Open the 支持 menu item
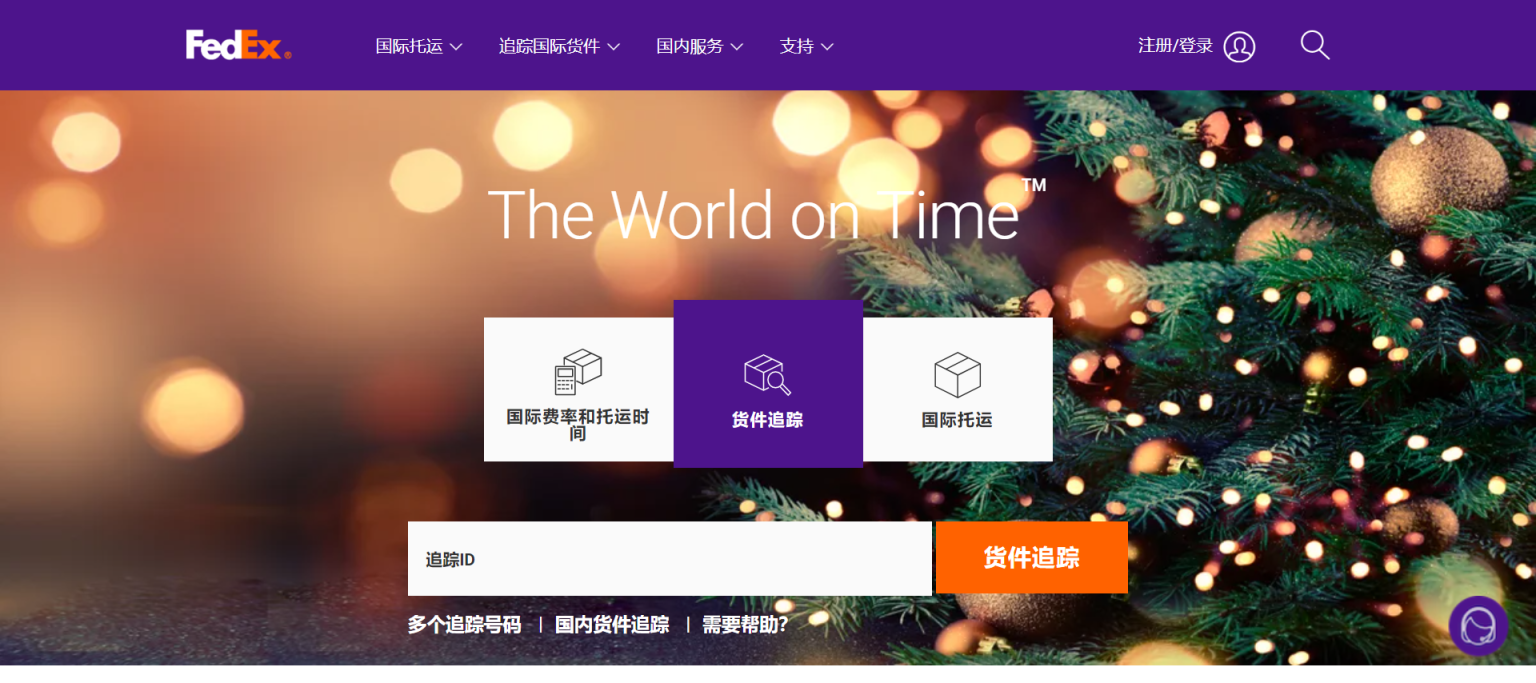Image resolution: width=1536 pixels, height=683 pixels. point(796,46)
